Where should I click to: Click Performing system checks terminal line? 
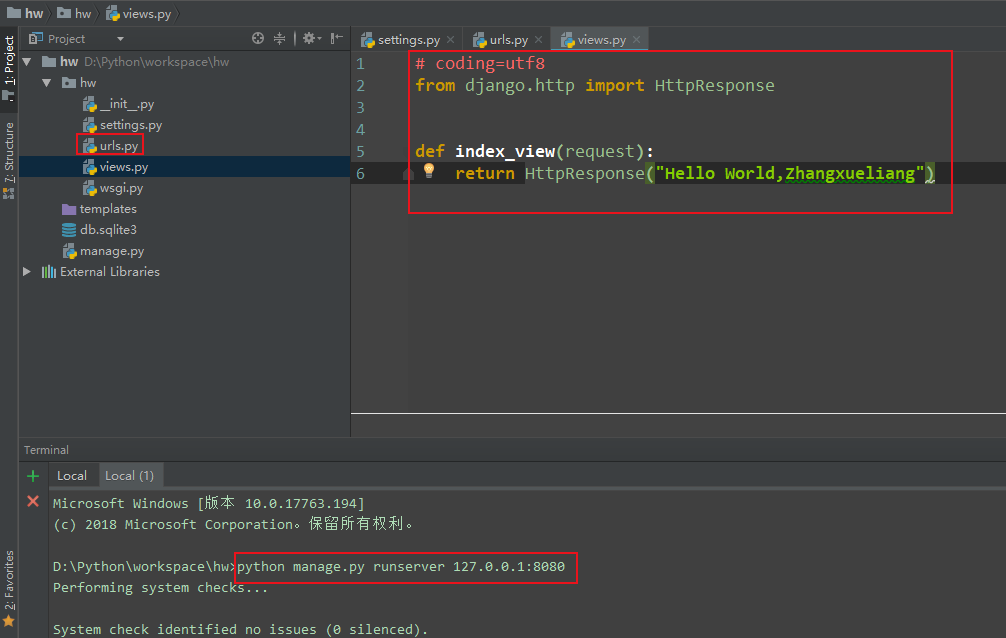coord(160,588)
